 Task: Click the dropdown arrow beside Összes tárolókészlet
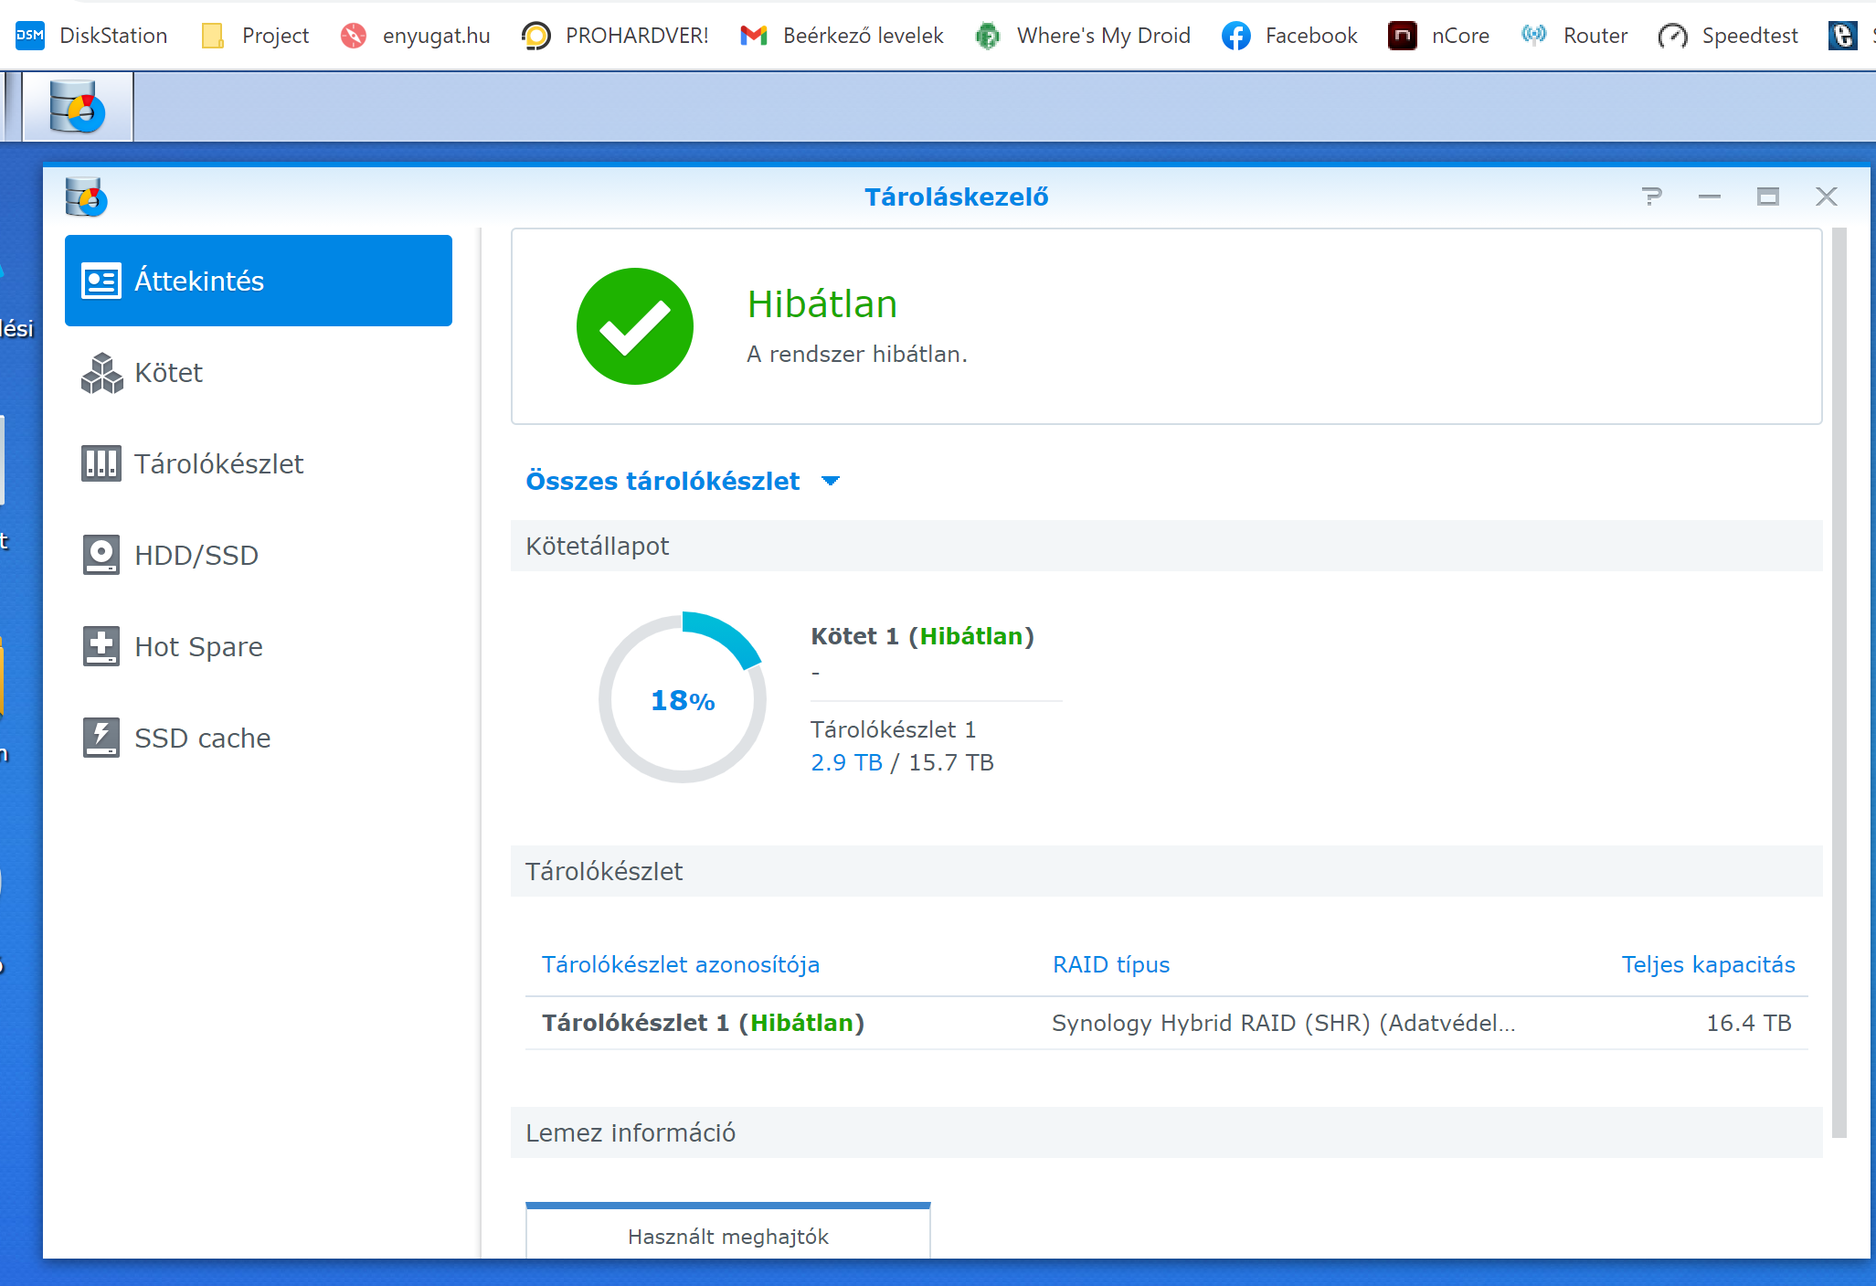pos(830,482)
